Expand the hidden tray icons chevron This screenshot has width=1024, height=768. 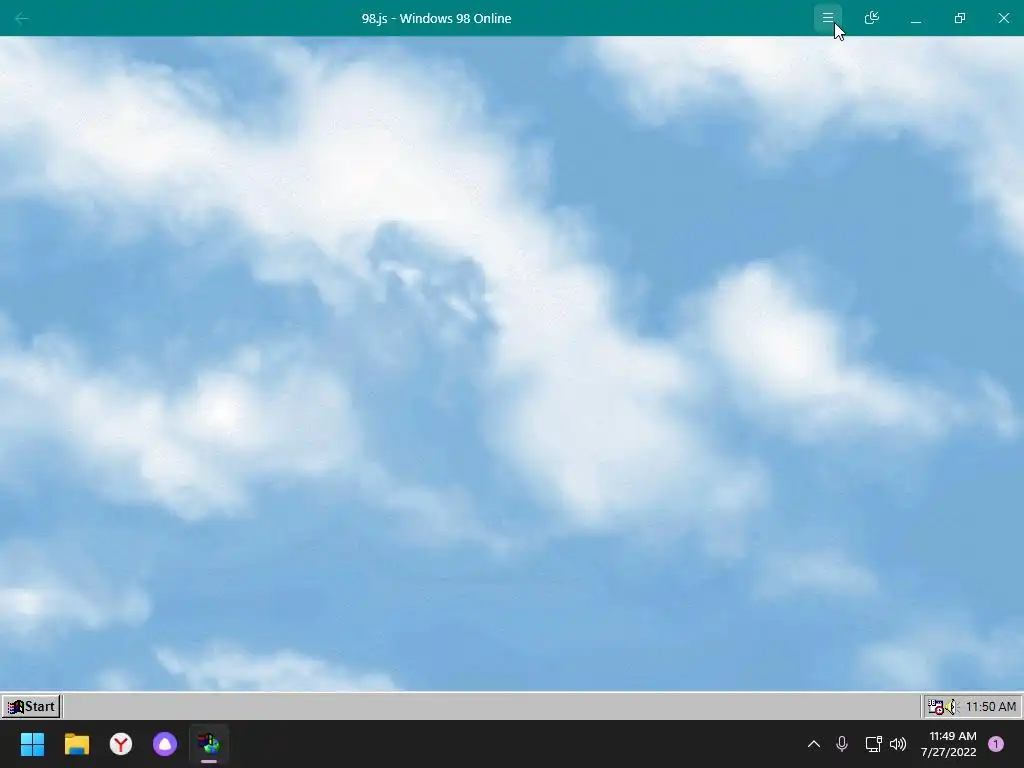coord(814,744)
